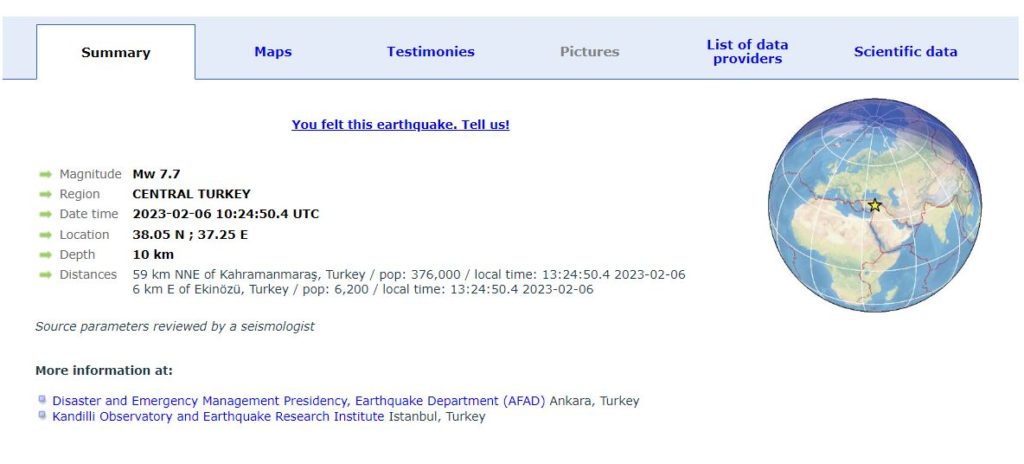Click the Mw 7.7 magnitude value
The image size is (1024, 464).
(156, 174)
